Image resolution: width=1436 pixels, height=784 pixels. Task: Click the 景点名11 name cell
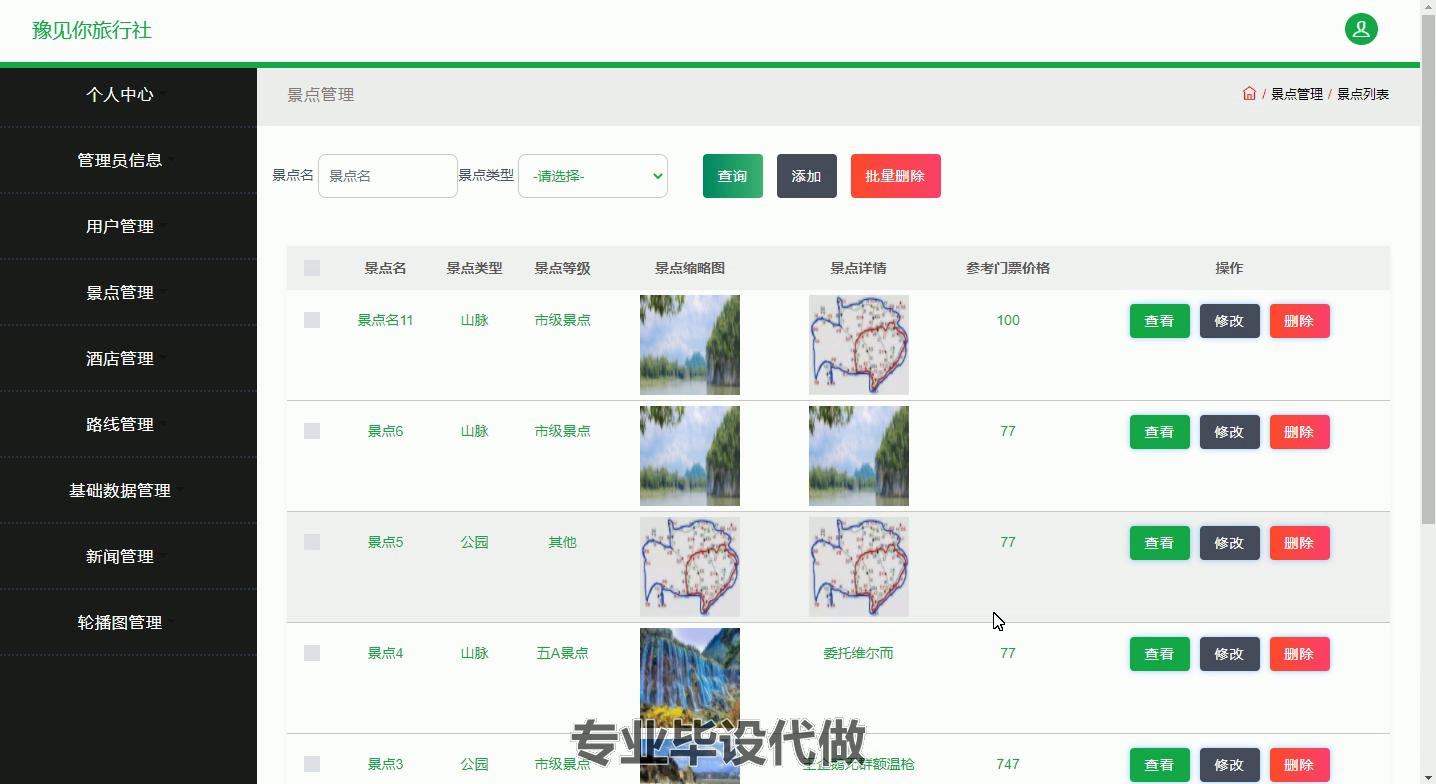(x=385, y=320)
